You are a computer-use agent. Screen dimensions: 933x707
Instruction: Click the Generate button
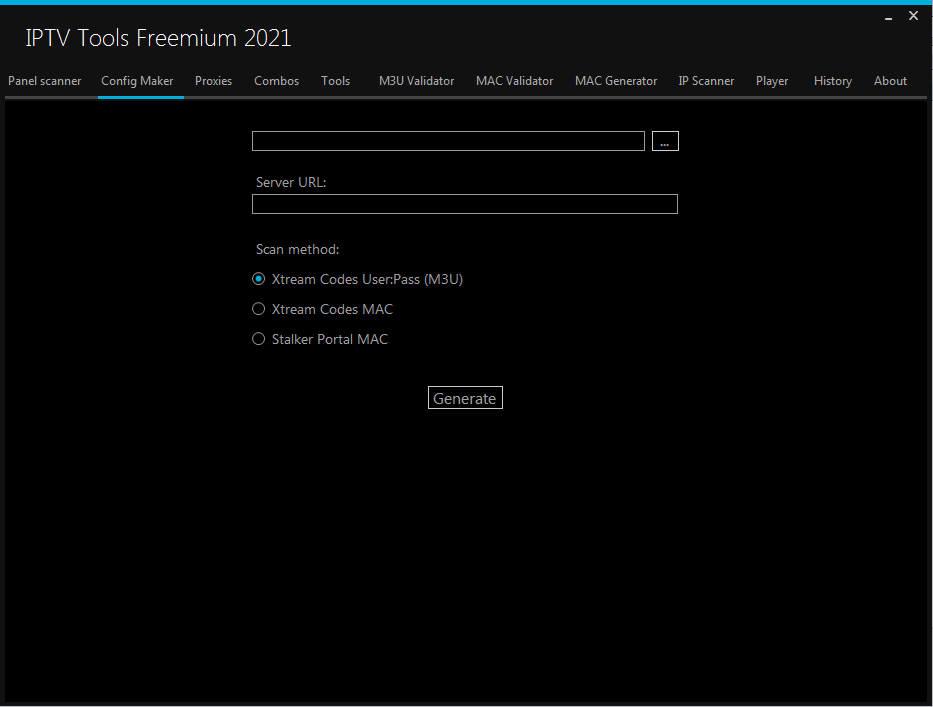[465, 398]
